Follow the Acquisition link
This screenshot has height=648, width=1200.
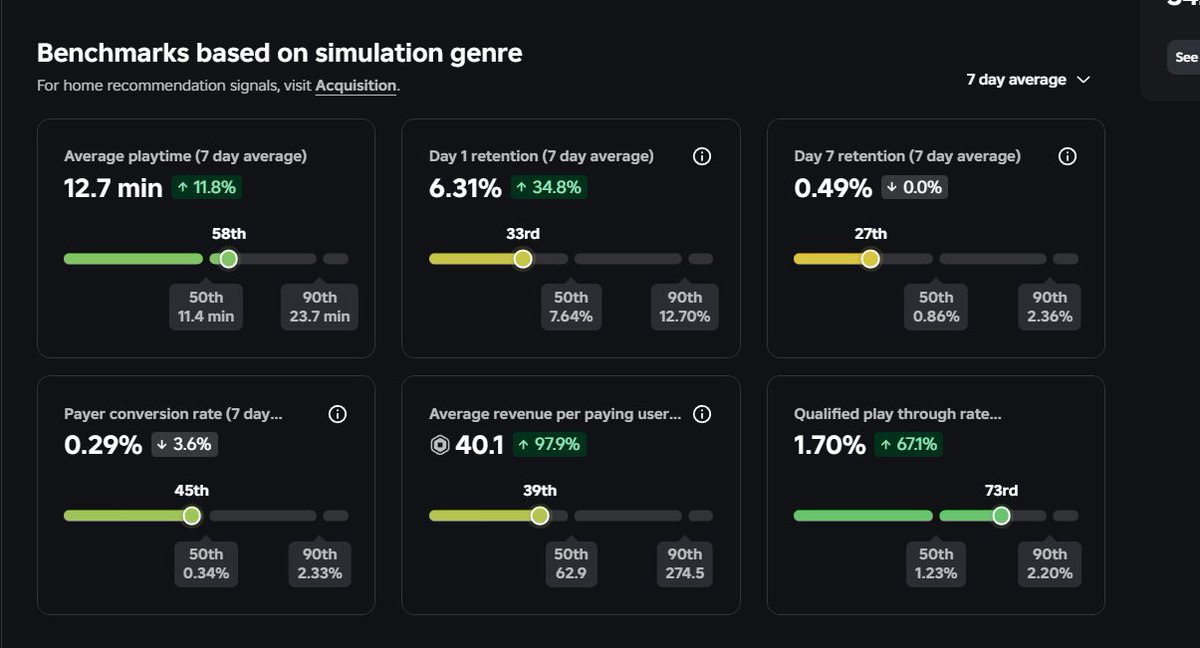356,86
